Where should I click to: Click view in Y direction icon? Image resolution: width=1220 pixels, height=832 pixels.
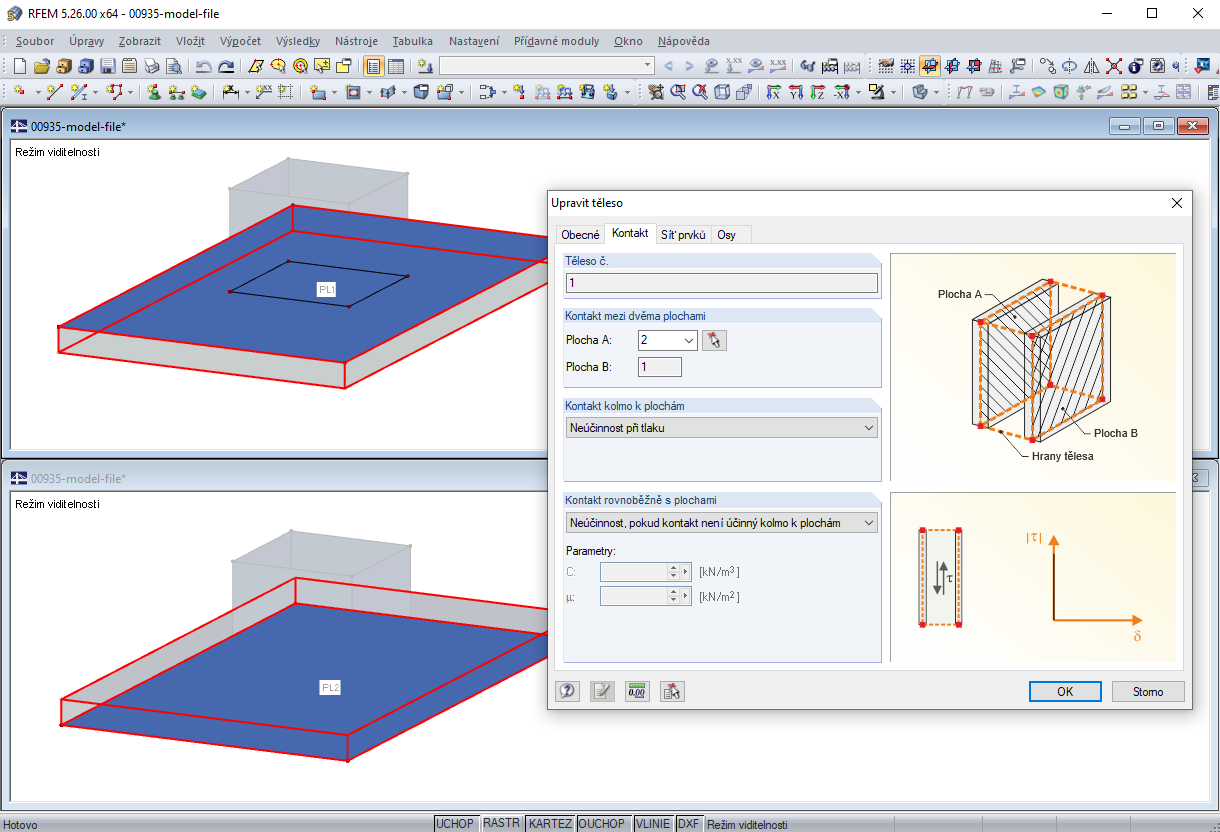click(x=796, y=91)
